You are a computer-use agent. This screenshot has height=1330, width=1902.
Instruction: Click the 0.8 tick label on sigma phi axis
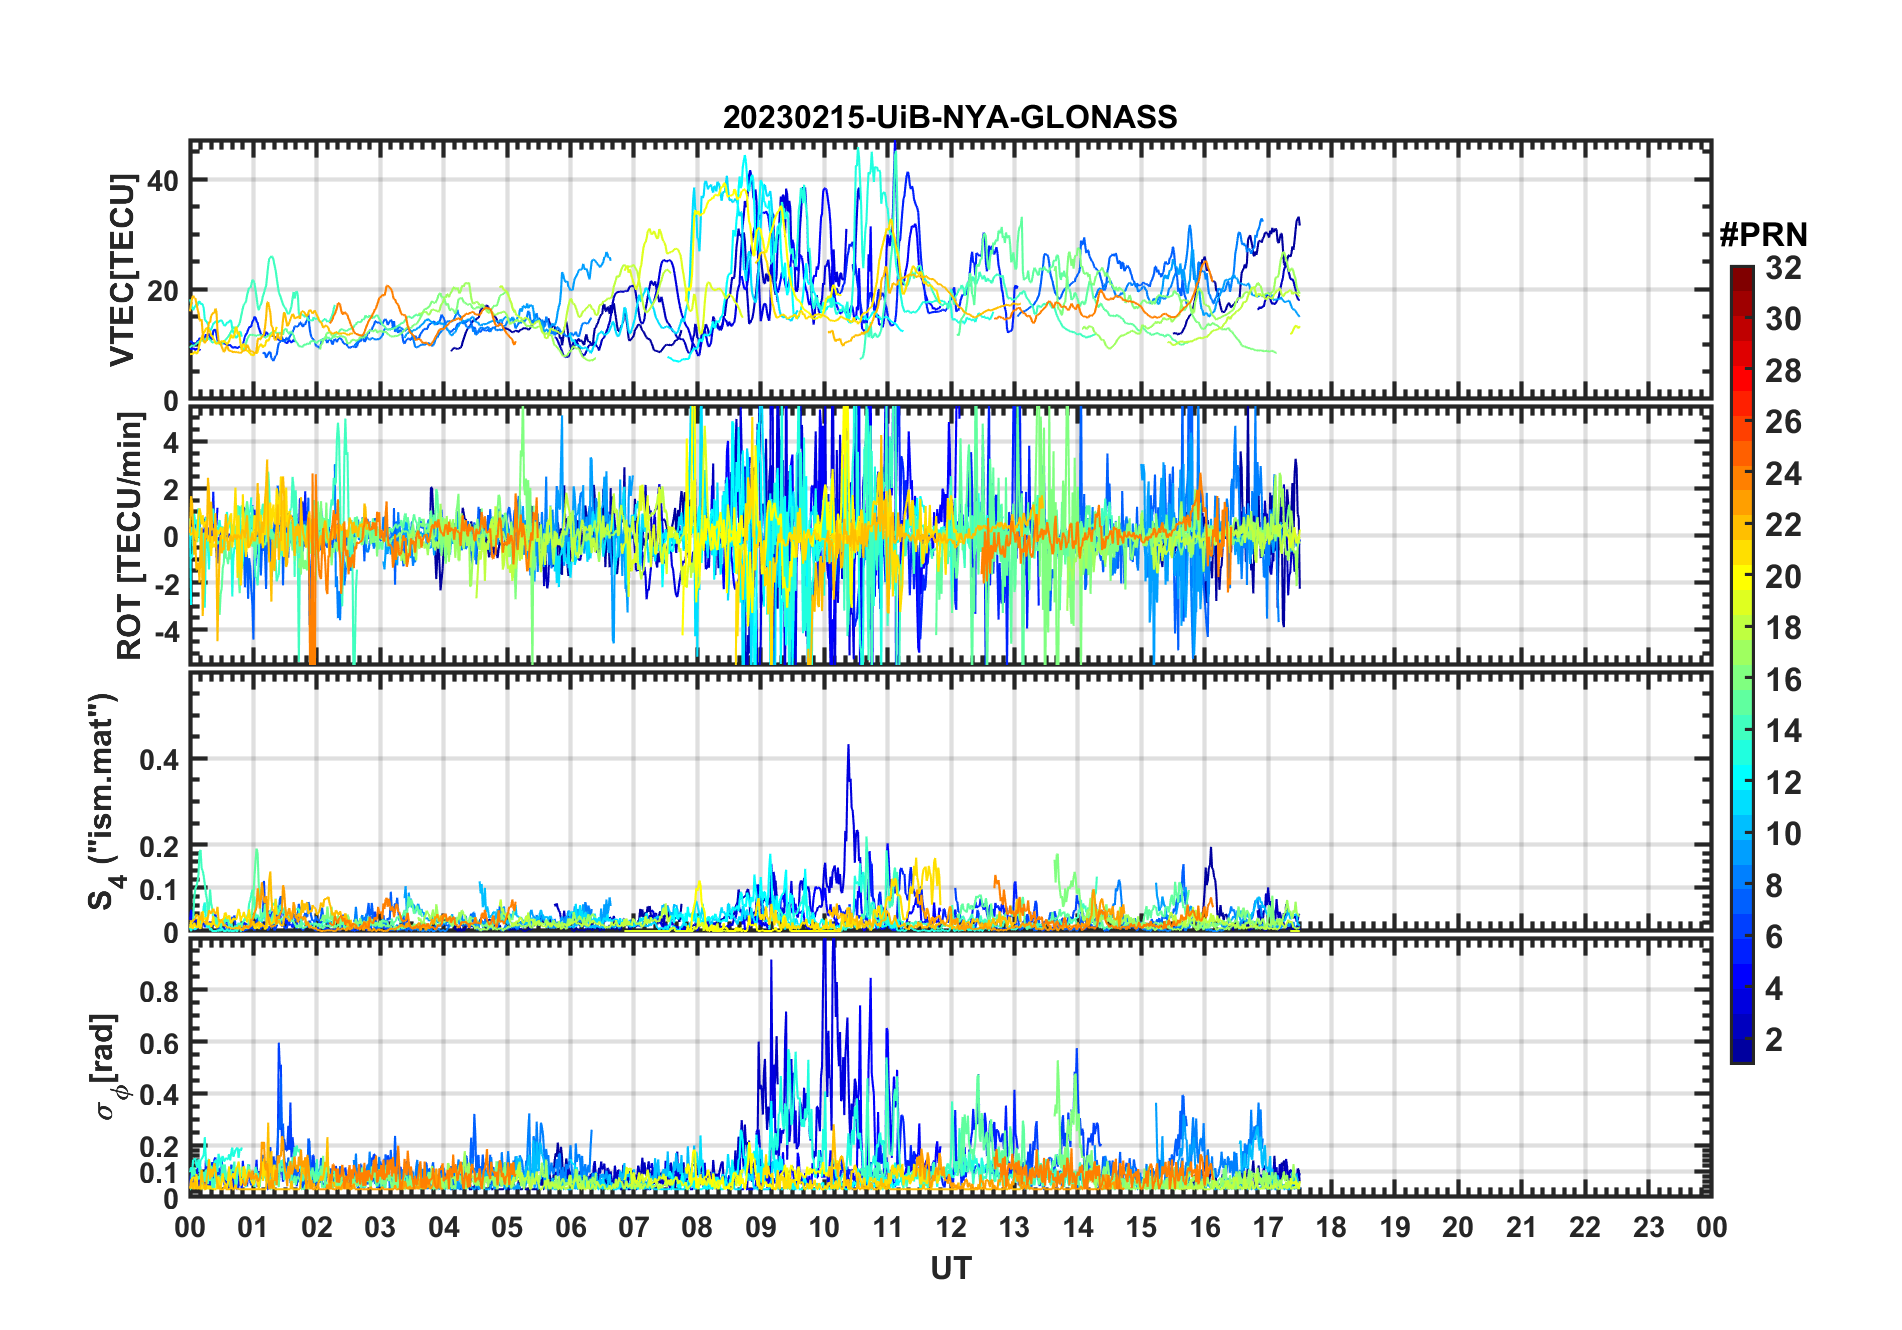click(159, 991)
